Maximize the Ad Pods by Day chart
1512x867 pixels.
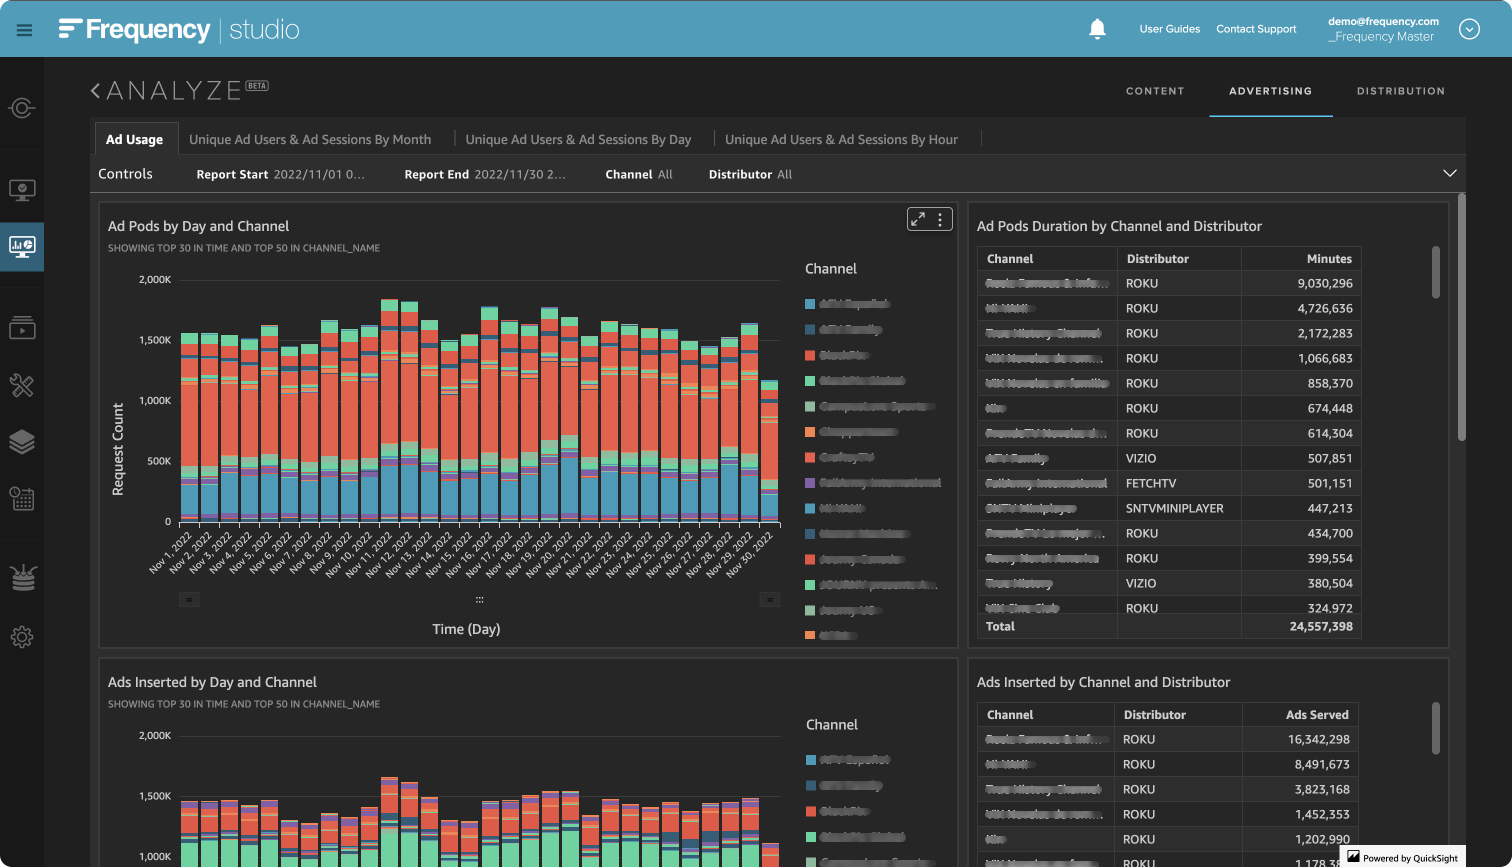tap(917, 219)
